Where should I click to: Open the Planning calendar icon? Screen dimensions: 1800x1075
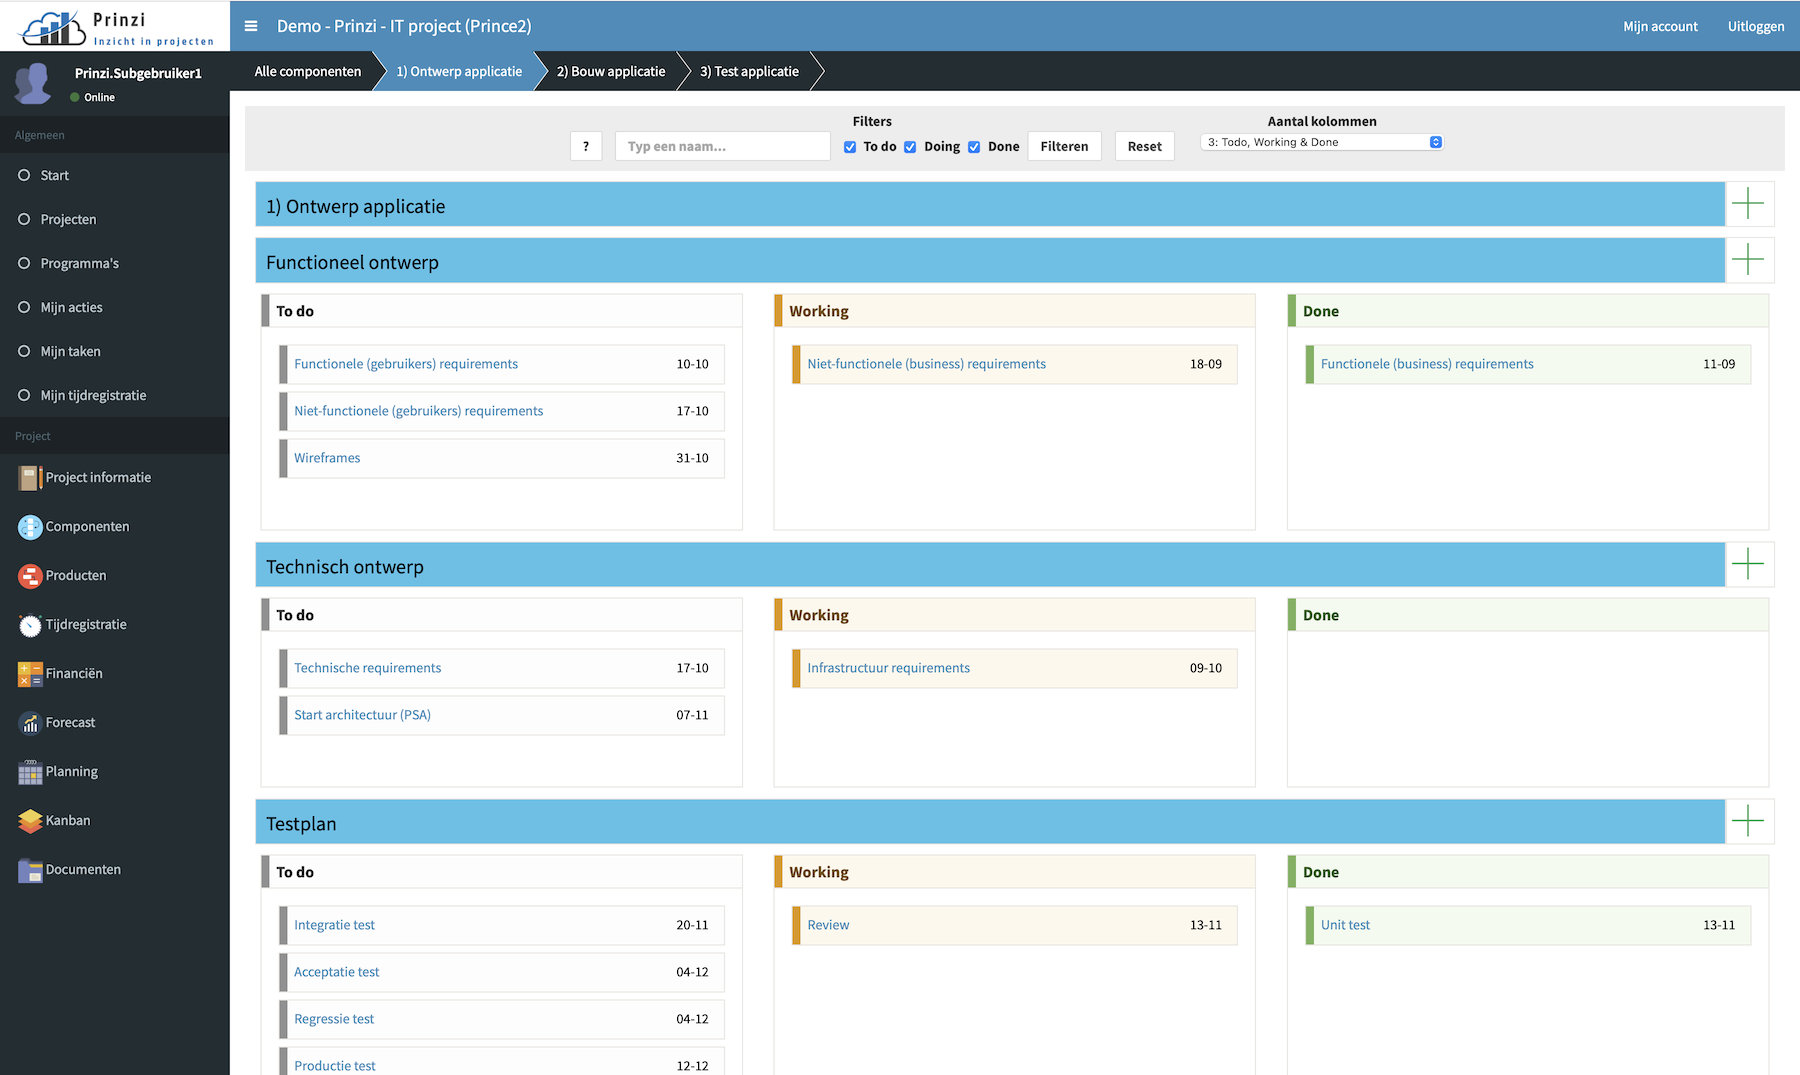(x=30, y=772)
